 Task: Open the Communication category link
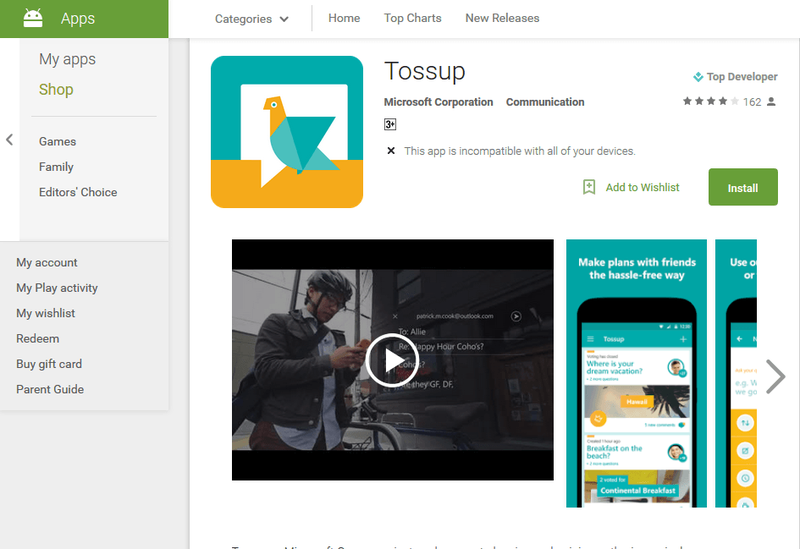545,102
